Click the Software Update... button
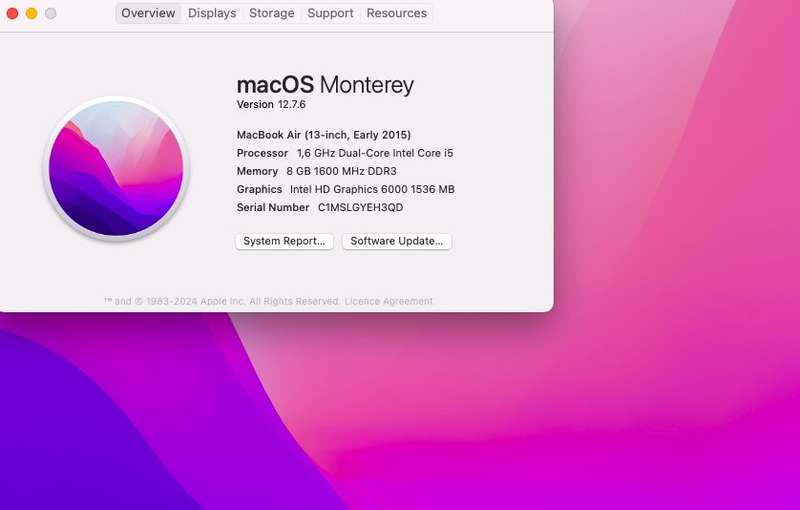 [x=396, y=241]
